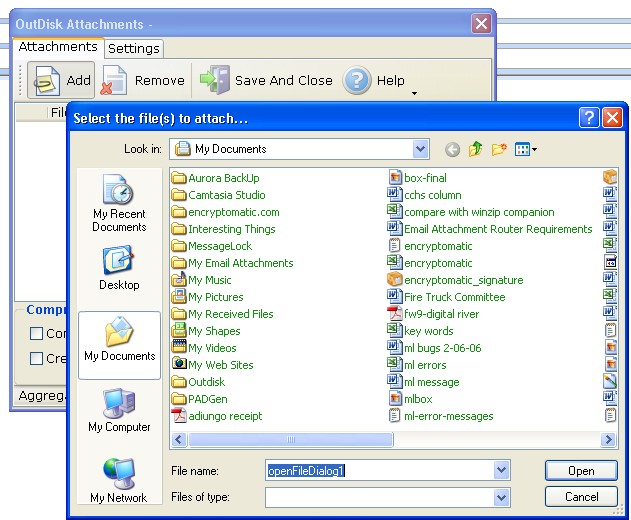This screenshot has width=631, height=520.
Task: Click the Remove attachment toolbar button
Action: pos(144,80)
